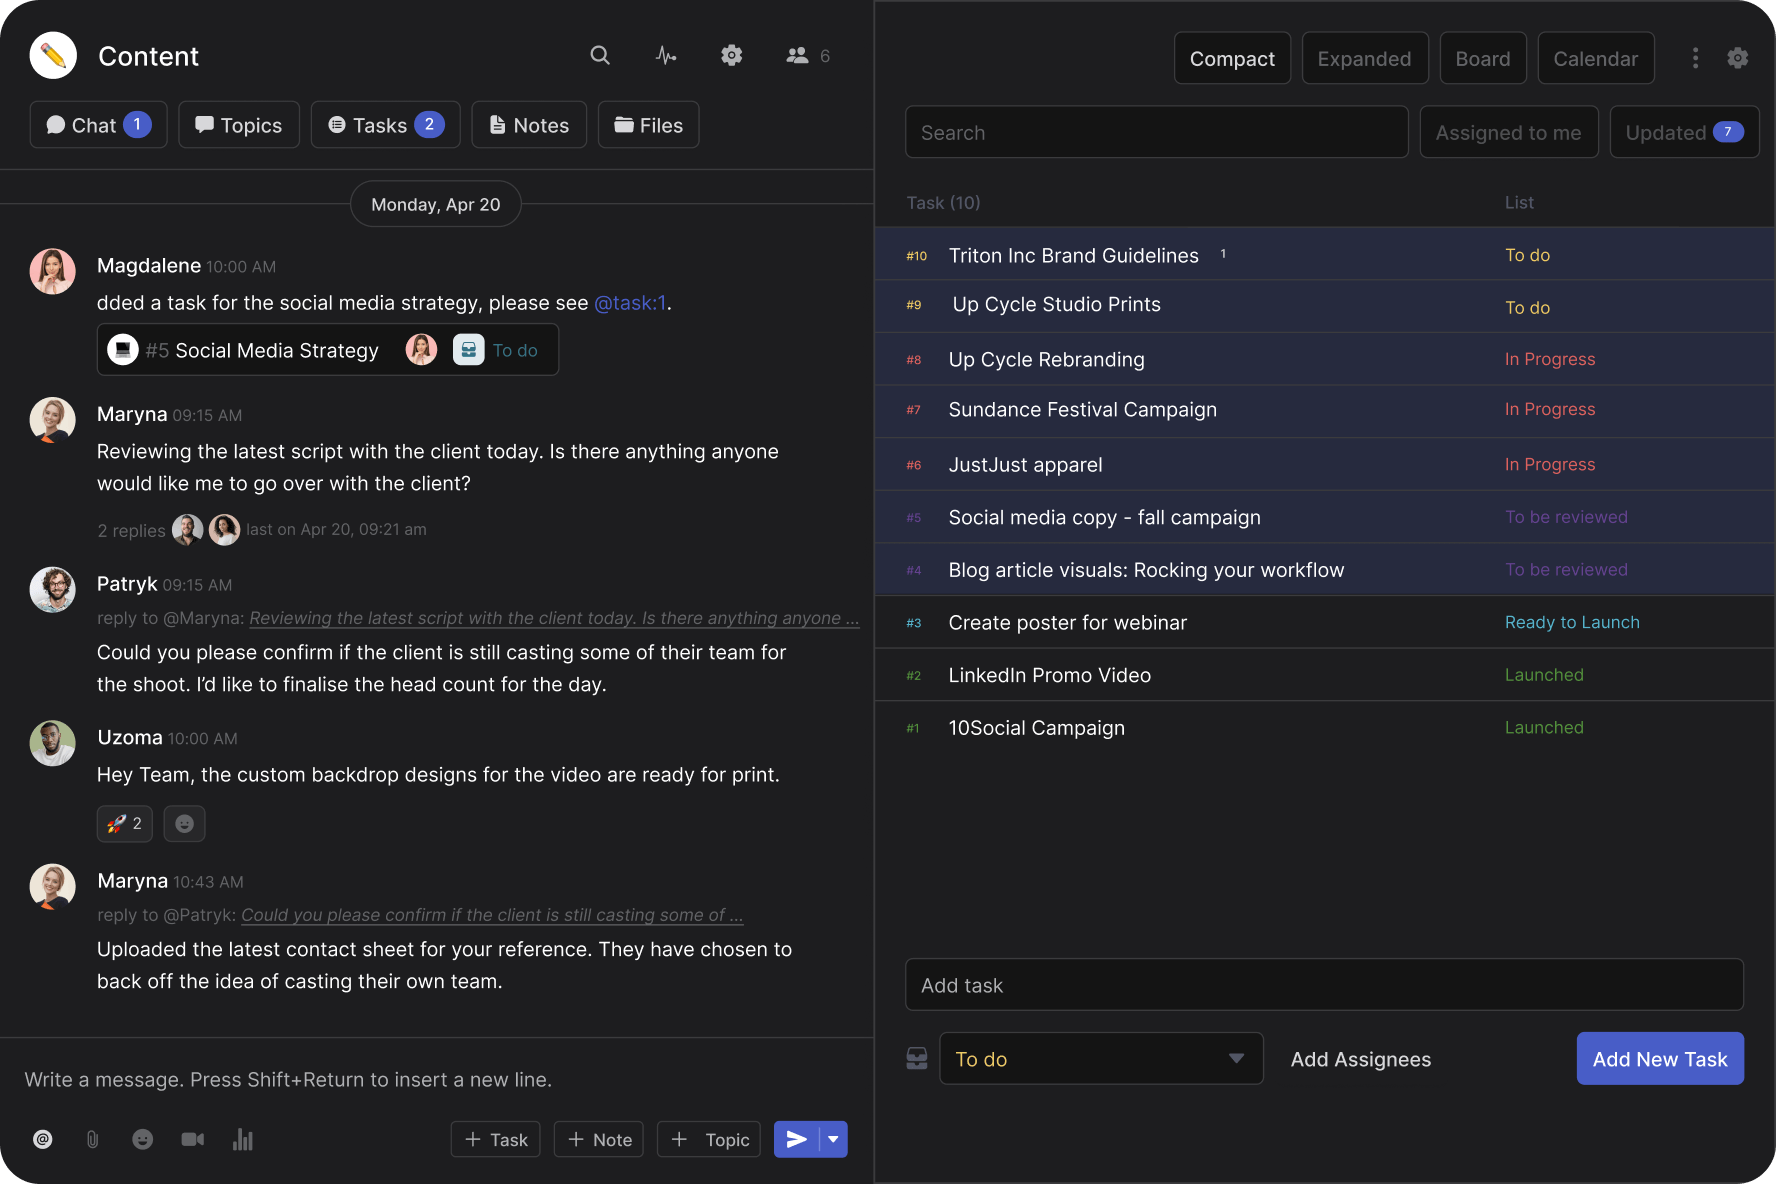This screenshot has height=1184, width=1776.
Task: Open the activity pulse icon
Action: [x=666, y=56]
